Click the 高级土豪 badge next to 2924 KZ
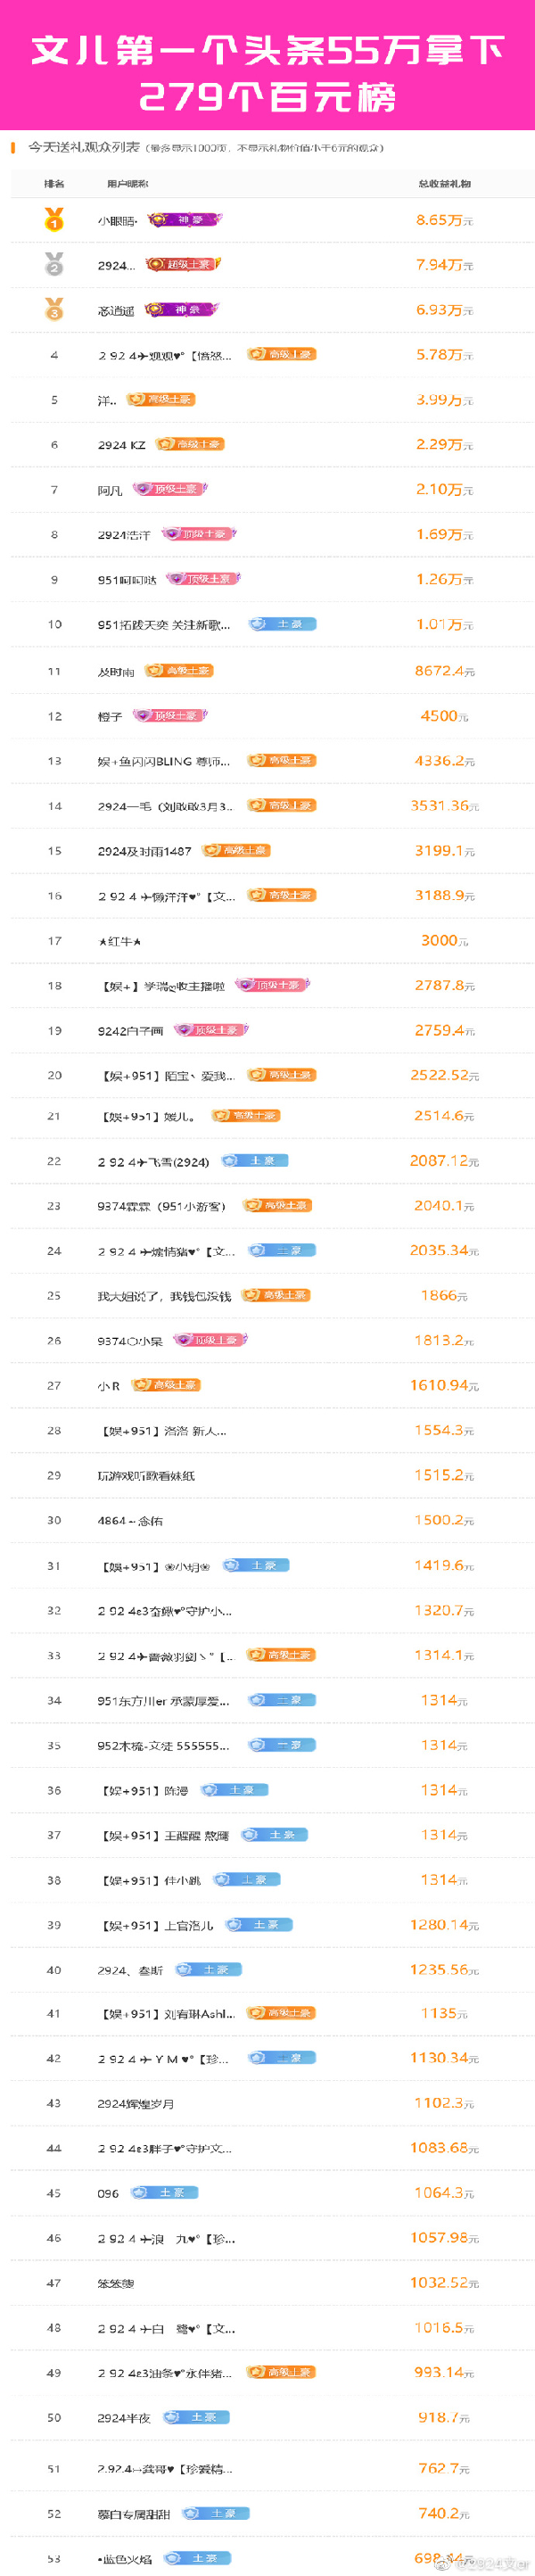Image resolution: width=535 pixels, height=2576 pixels. tap(190, 444)
